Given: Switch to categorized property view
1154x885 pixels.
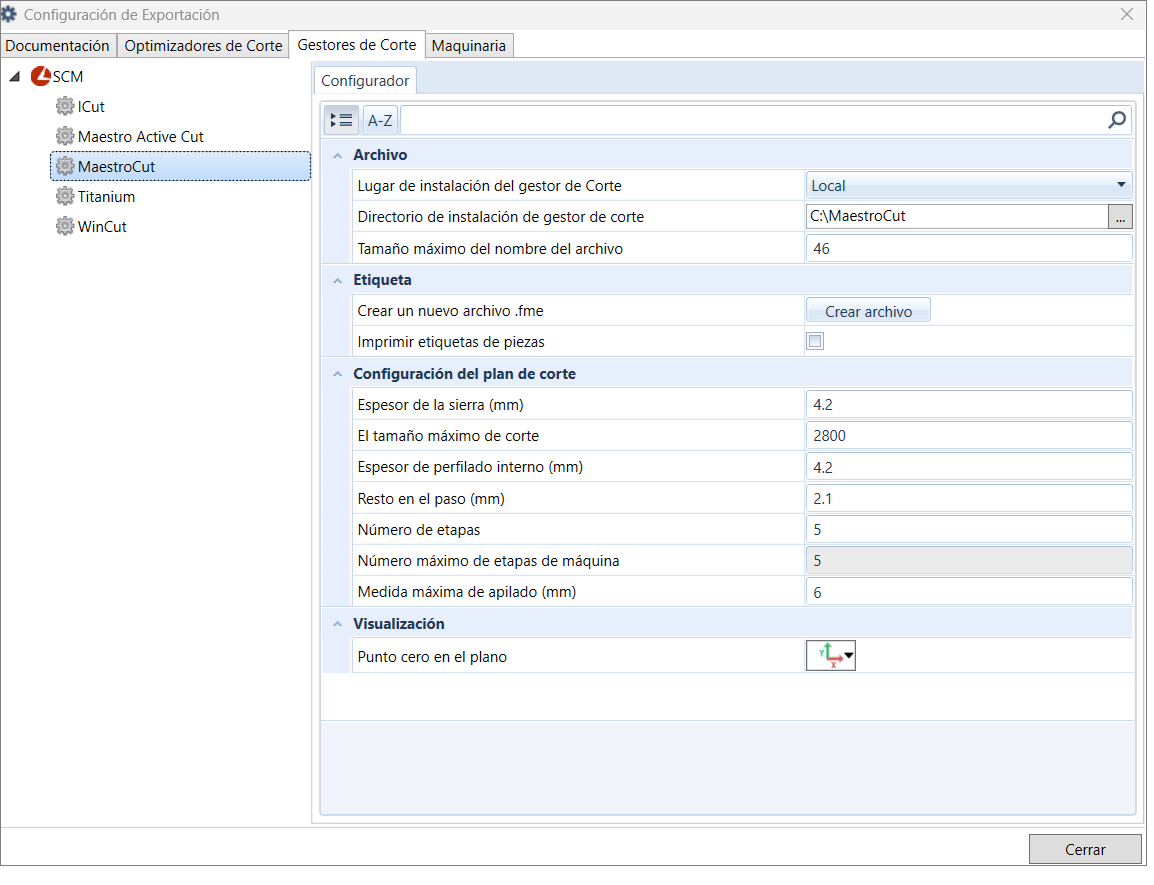Looking at the screenshot, I should 343,121.
